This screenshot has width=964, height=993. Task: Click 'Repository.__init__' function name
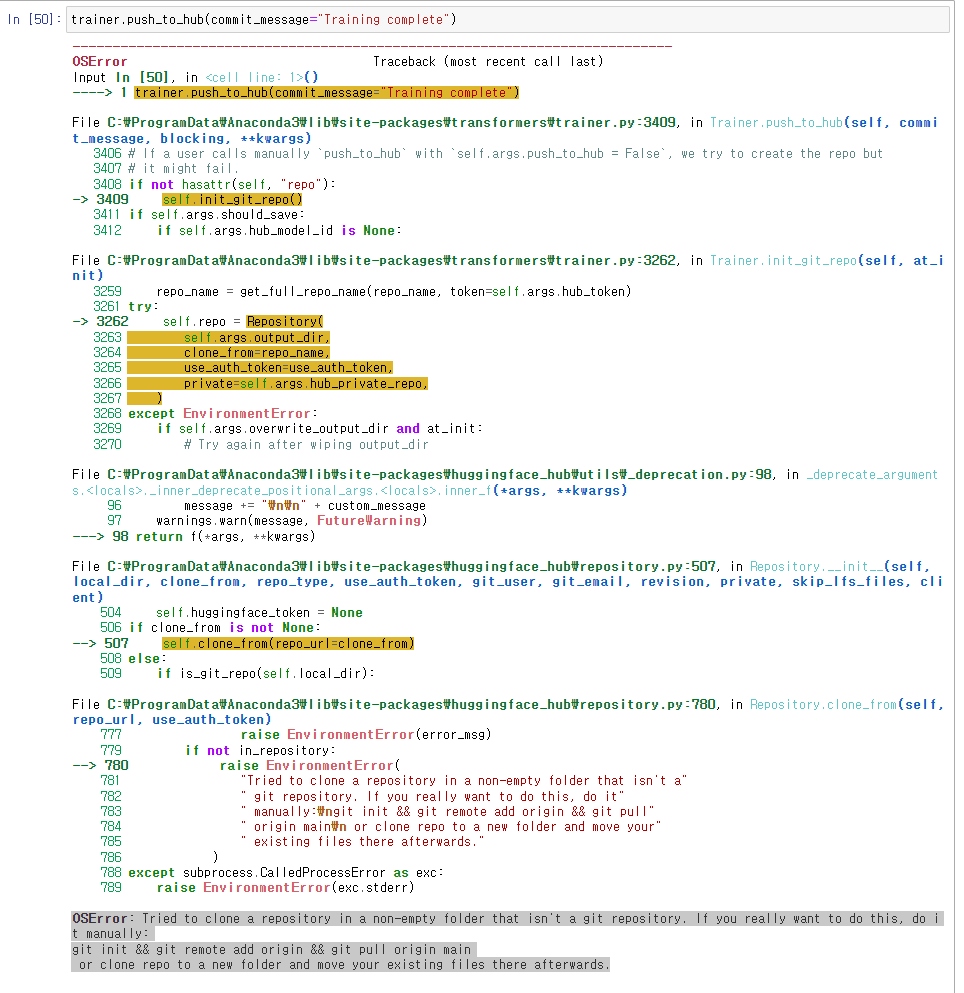point(817,566)
